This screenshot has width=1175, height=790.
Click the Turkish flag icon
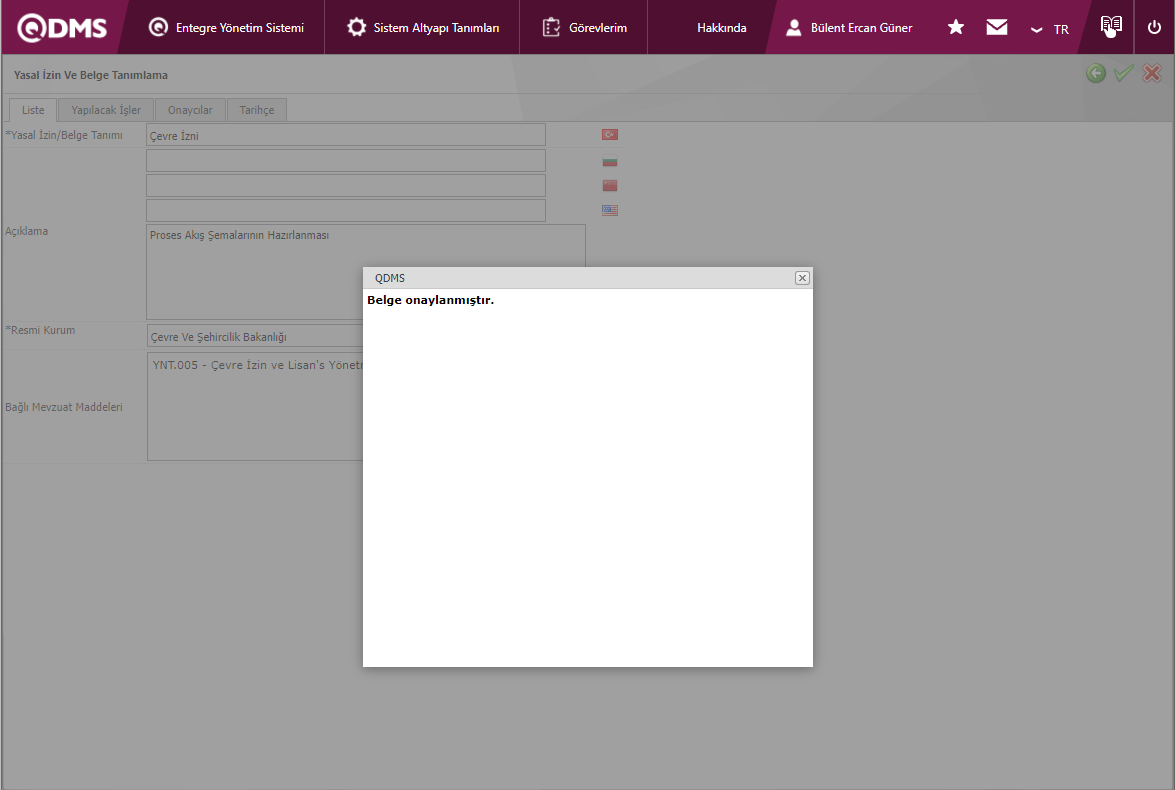[609, 134]
